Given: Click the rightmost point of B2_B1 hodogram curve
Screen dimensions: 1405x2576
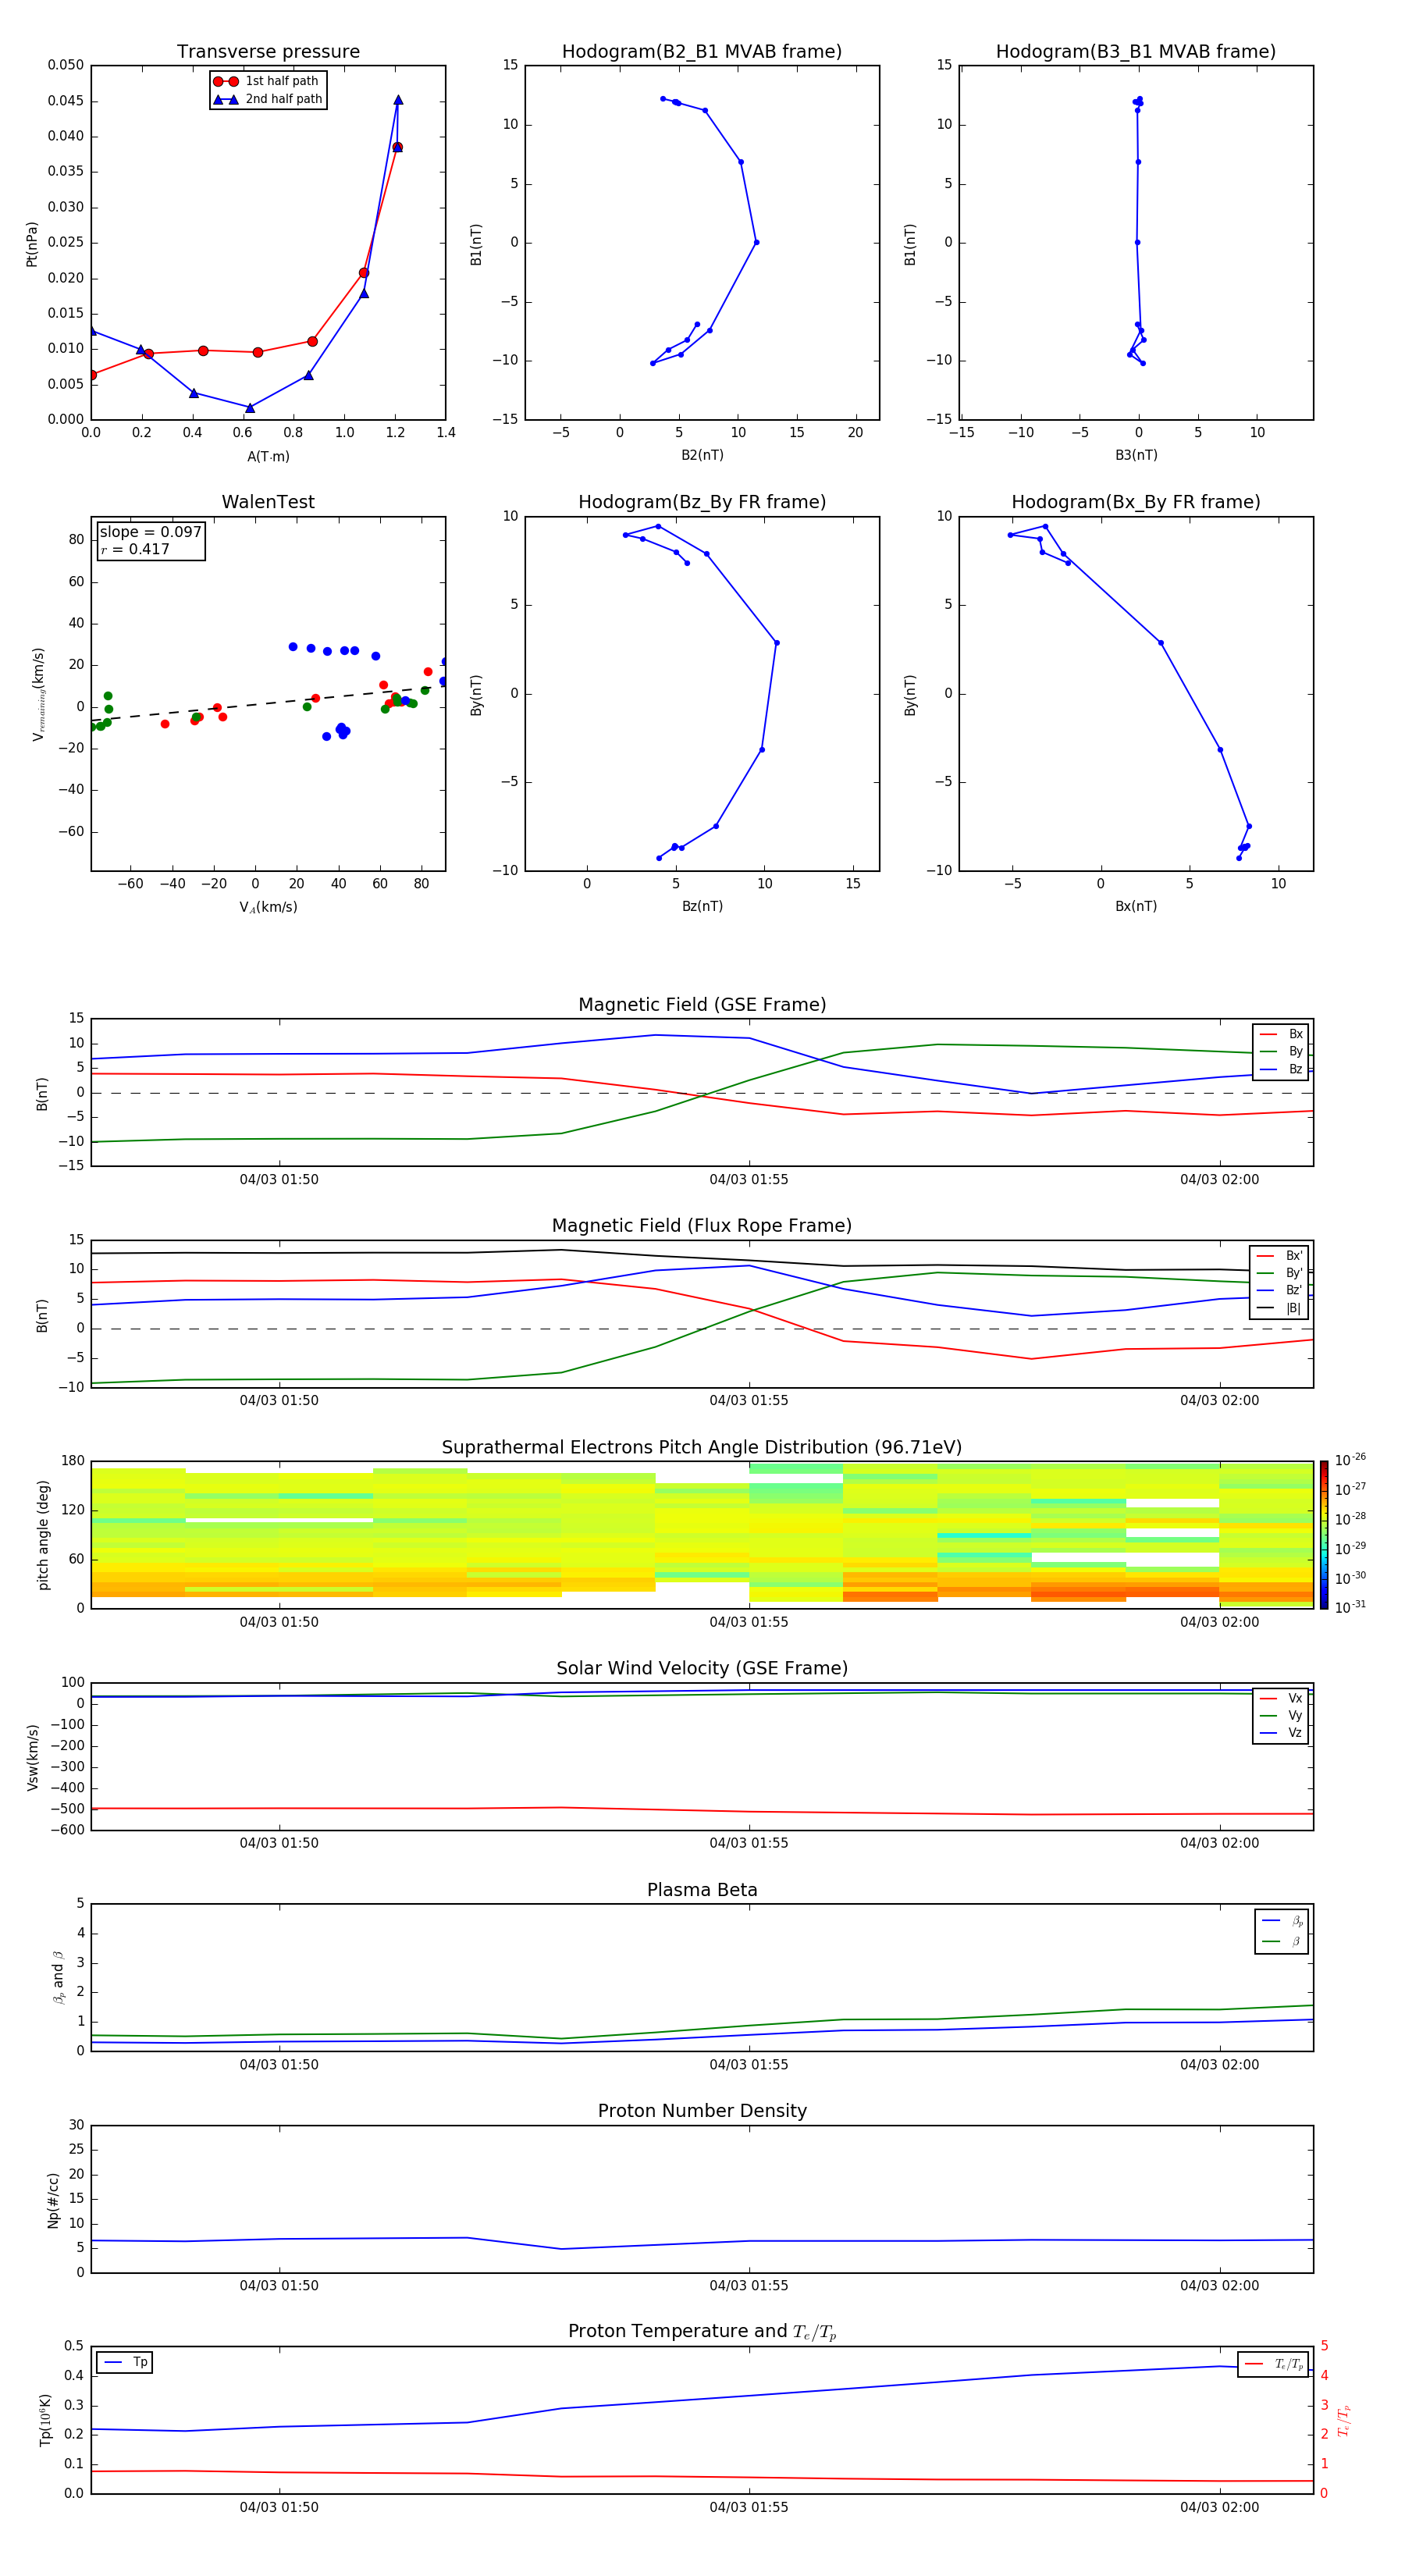Looking at the screenshot, I should tap(756, 242).
